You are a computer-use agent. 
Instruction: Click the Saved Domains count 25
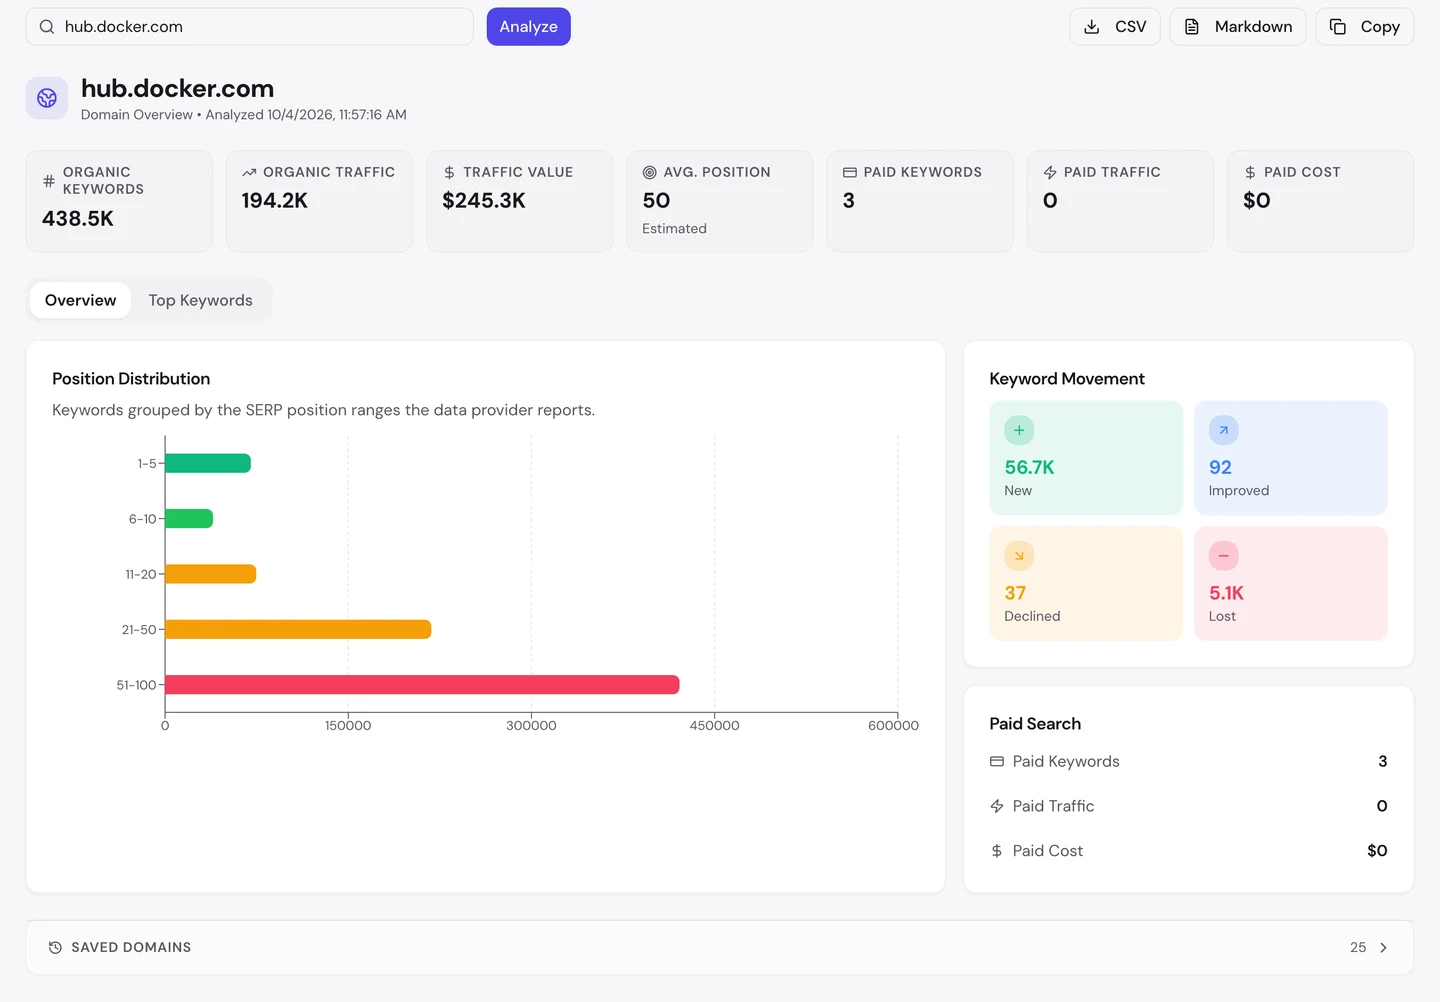coord(1358,947)
